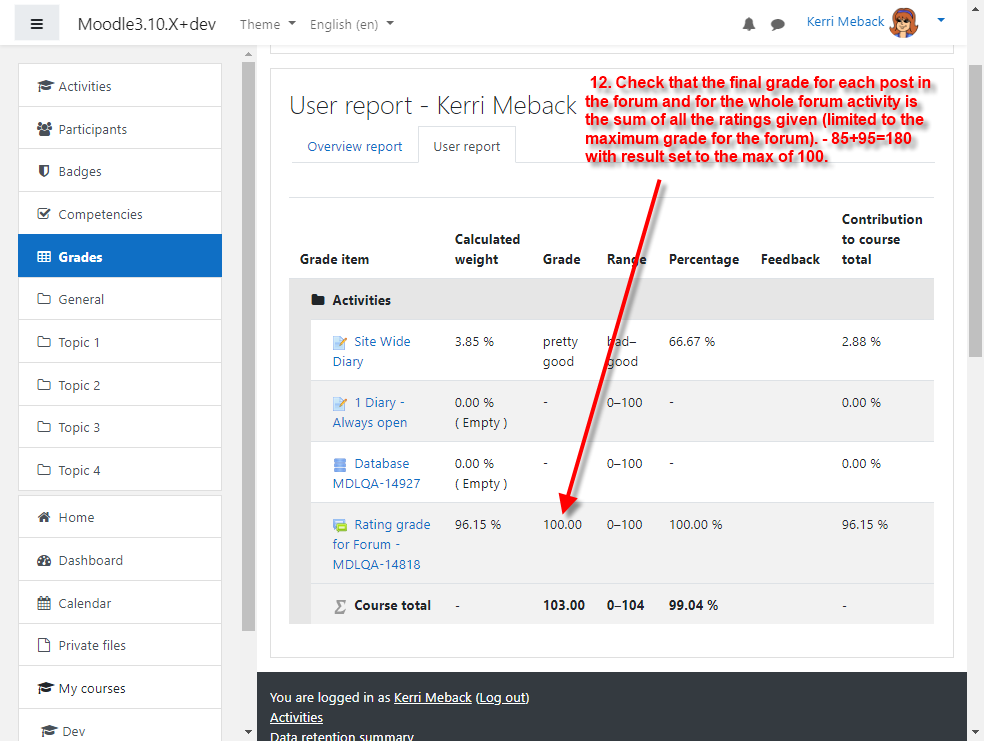Screen dimensions: 984x741
Task: Click the sidebar vertical scrollbar
Action: pyautogui.click(x=249, y=345)
